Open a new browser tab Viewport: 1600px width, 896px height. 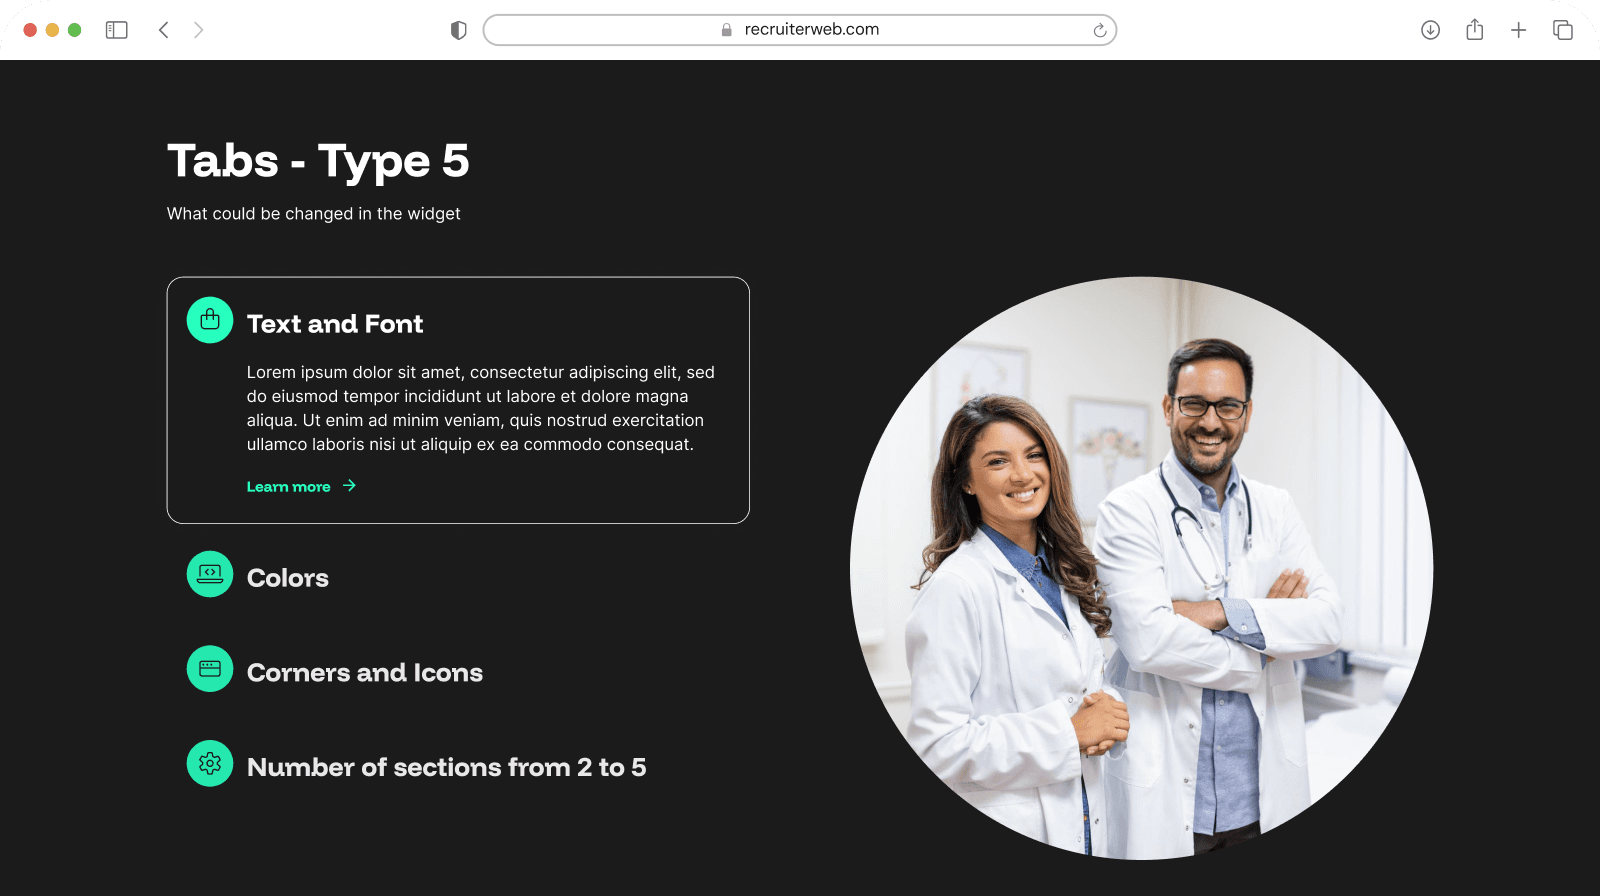[1518, 30]
